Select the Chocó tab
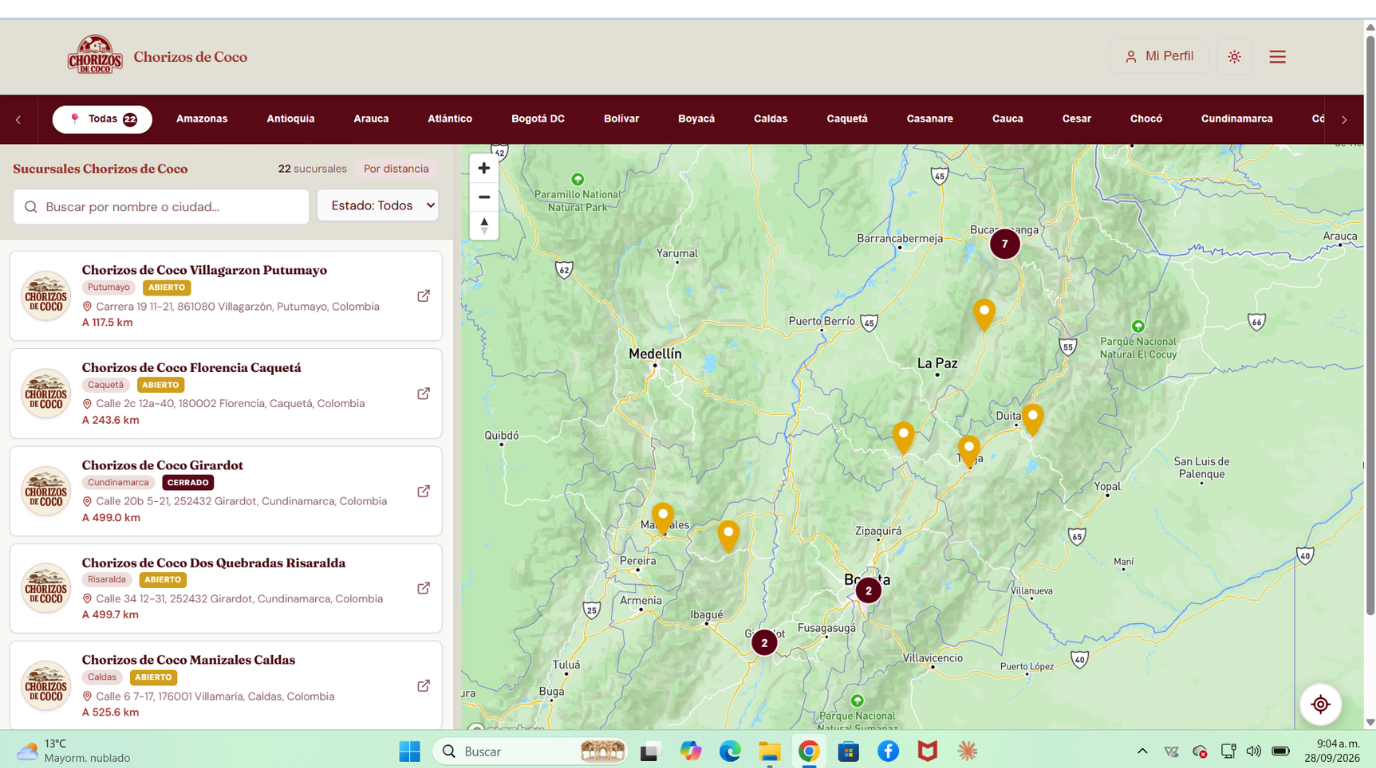 (1146, 119)
